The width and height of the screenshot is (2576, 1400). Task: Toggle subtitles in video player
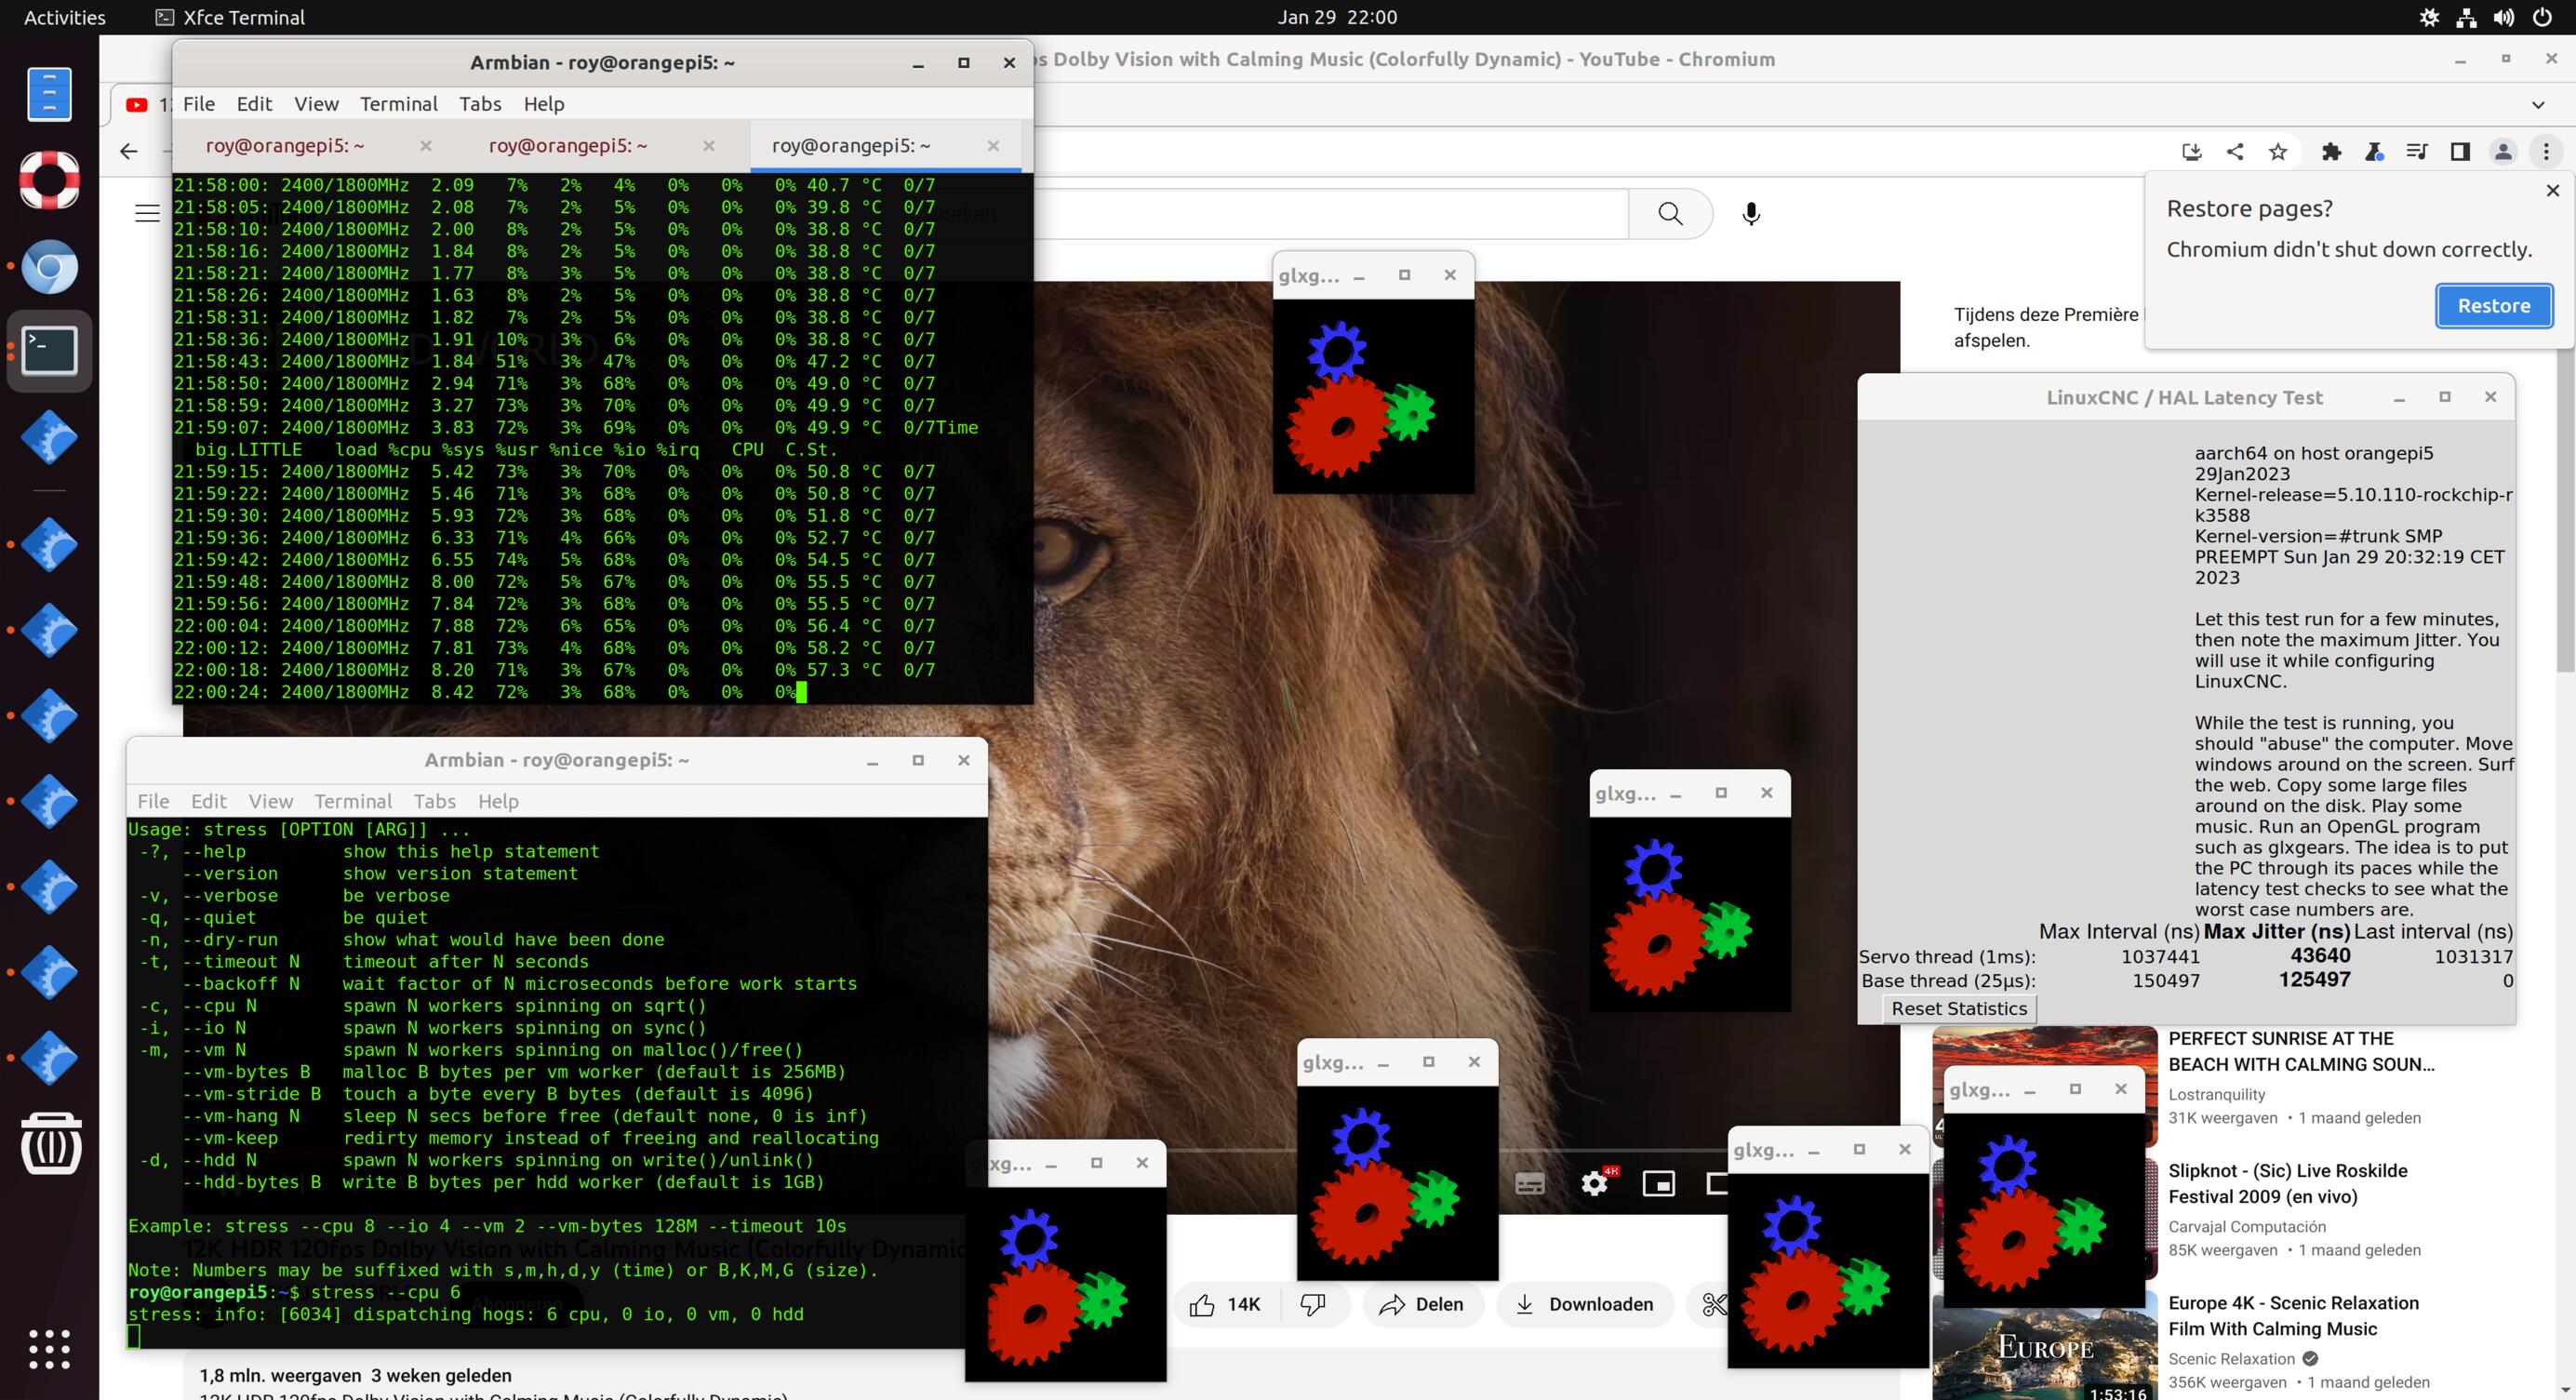pos(1530,1184)
